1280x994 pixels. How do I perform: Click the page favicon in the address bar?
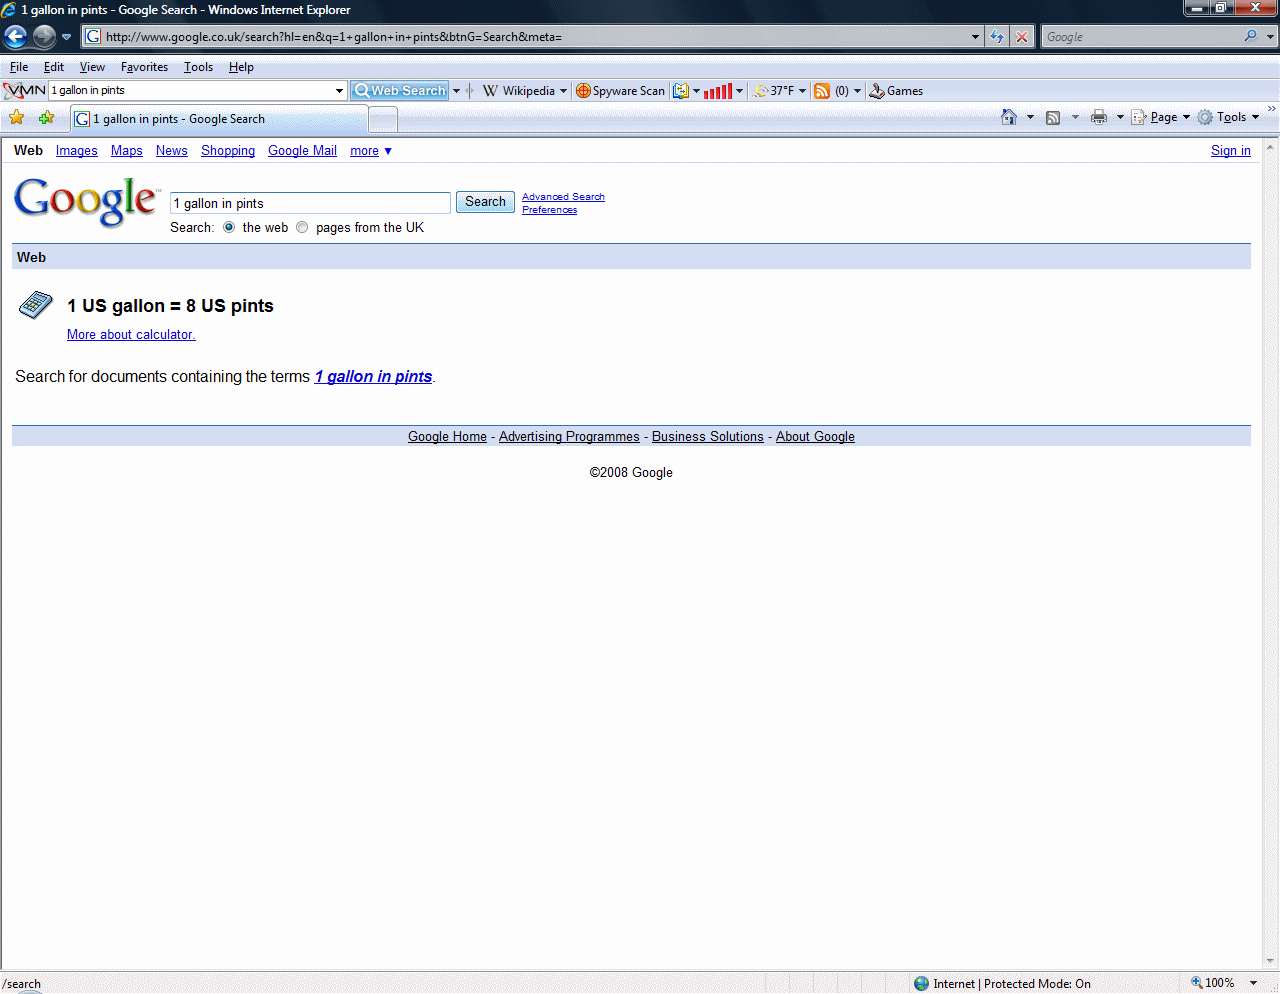coord(93,37)
